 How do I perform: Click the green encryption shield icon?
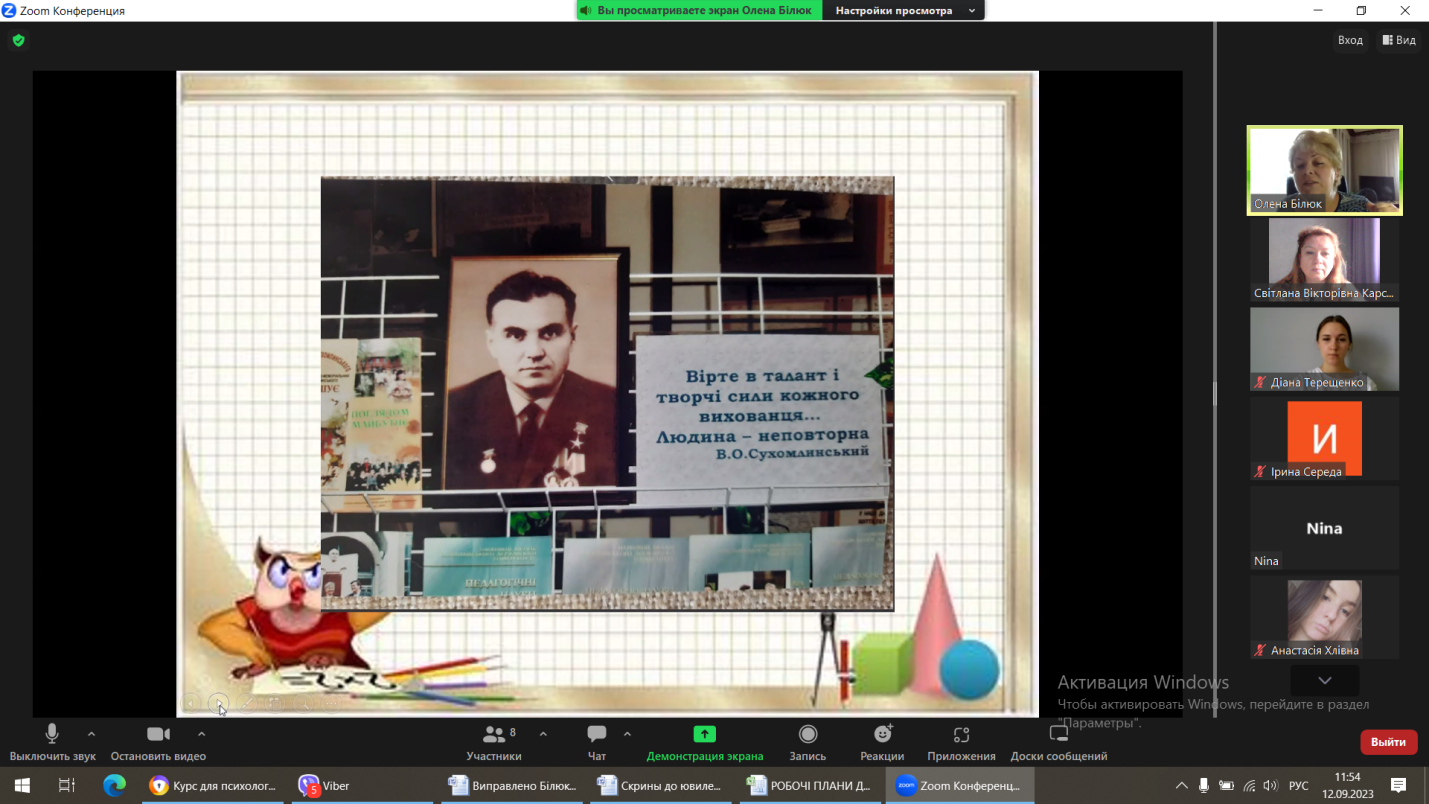[x=18, y=41]
